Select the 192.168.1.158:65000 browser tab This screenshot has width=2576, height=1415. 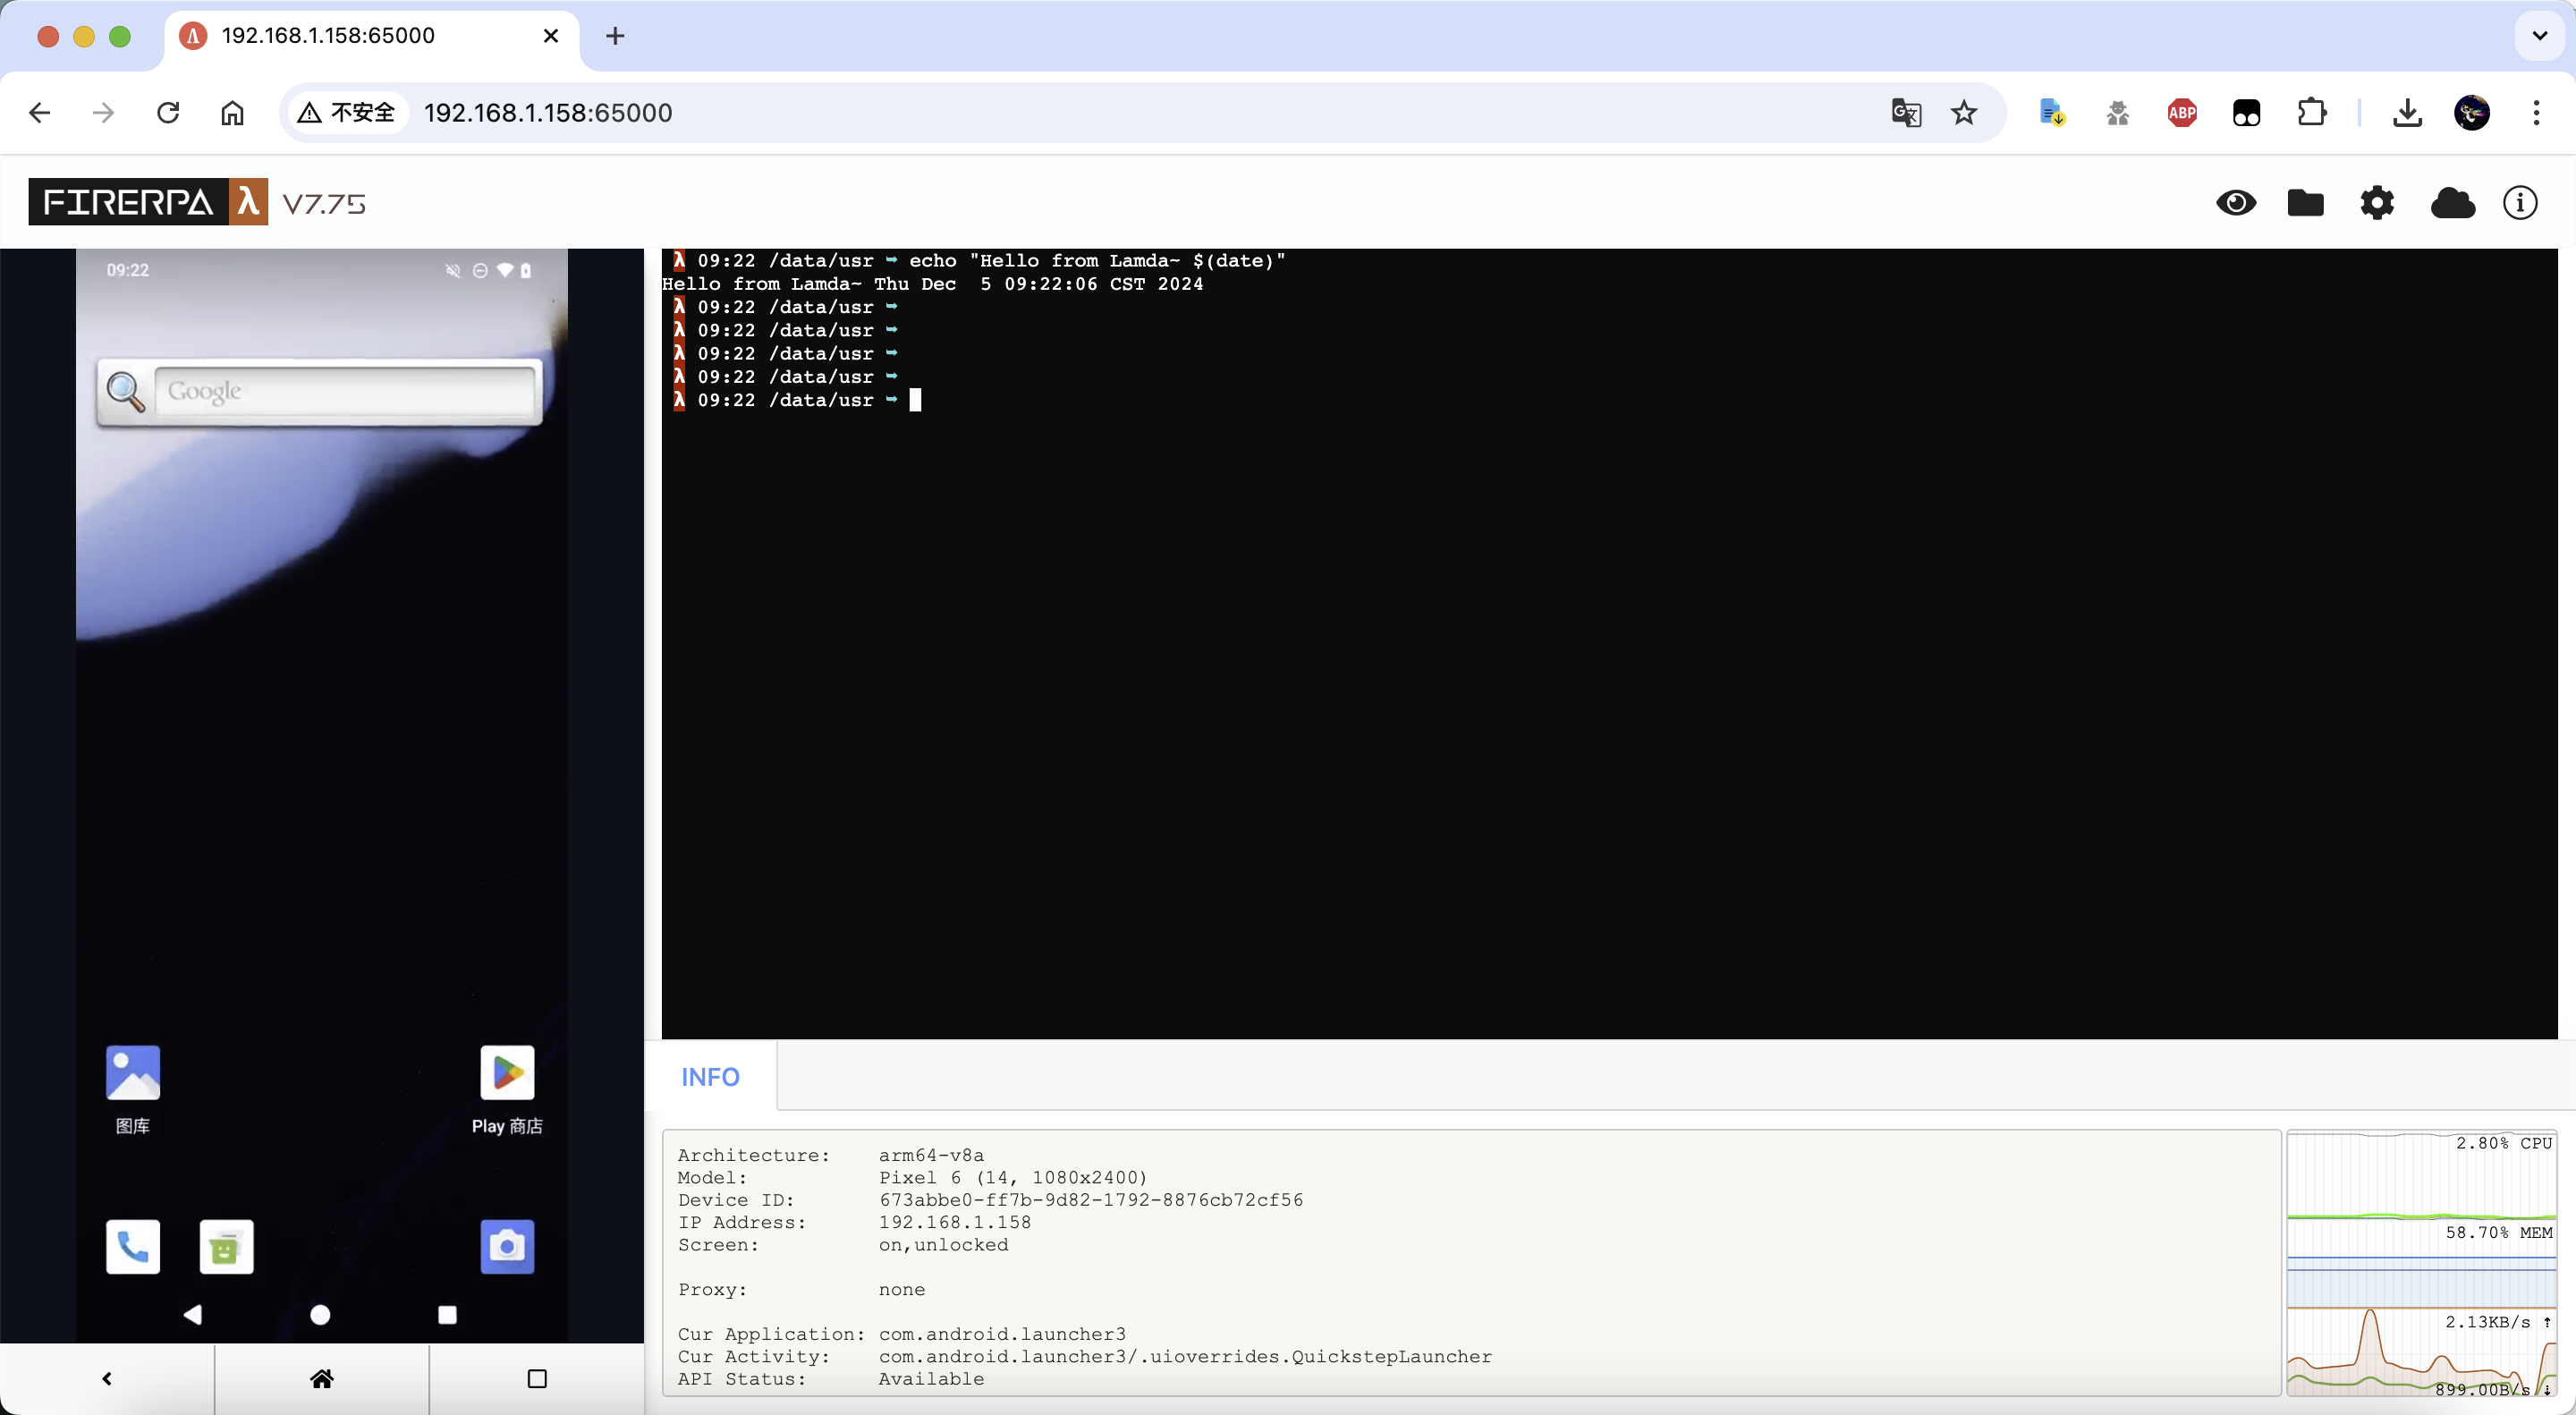click(330, 35)
